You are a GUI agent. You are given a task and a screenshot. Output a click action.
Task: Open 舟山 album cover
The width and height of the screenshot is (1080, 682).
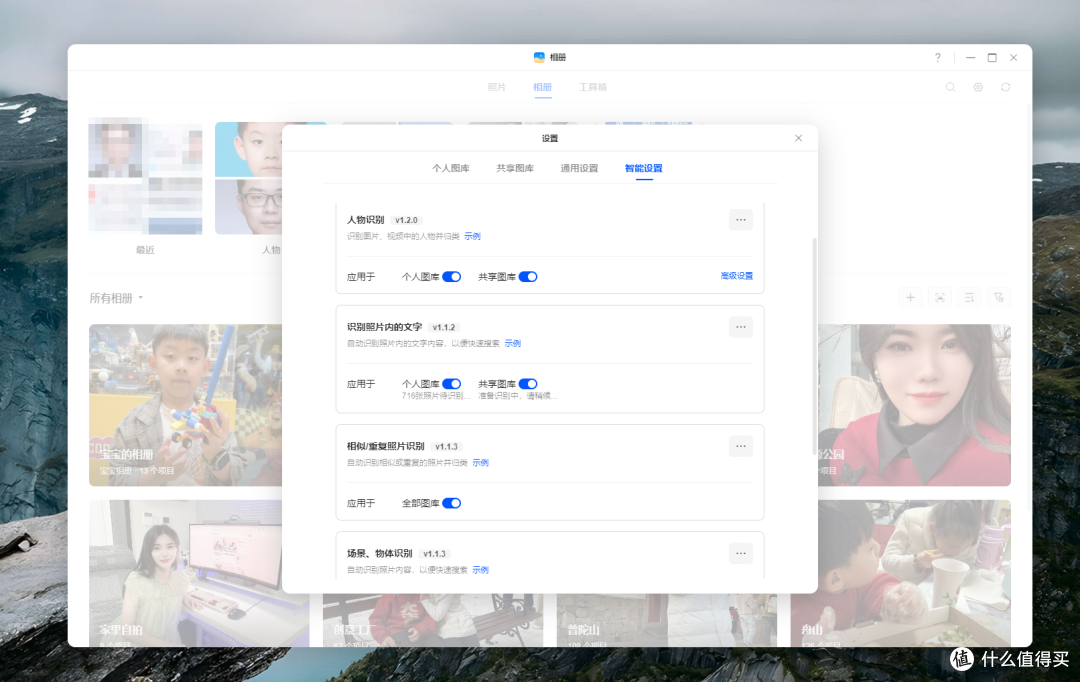[x=901, y=573]
